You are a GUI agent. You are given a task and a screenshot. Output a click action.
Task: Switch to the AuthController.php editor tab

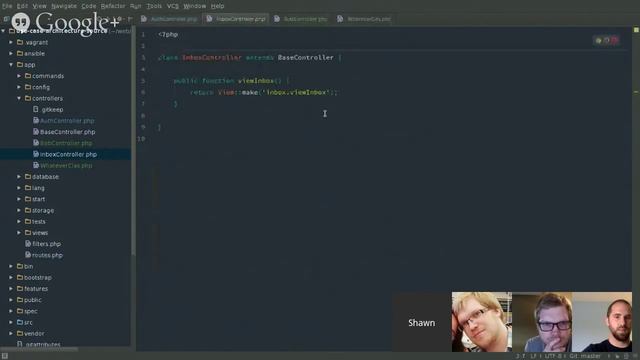click(169, 19)
